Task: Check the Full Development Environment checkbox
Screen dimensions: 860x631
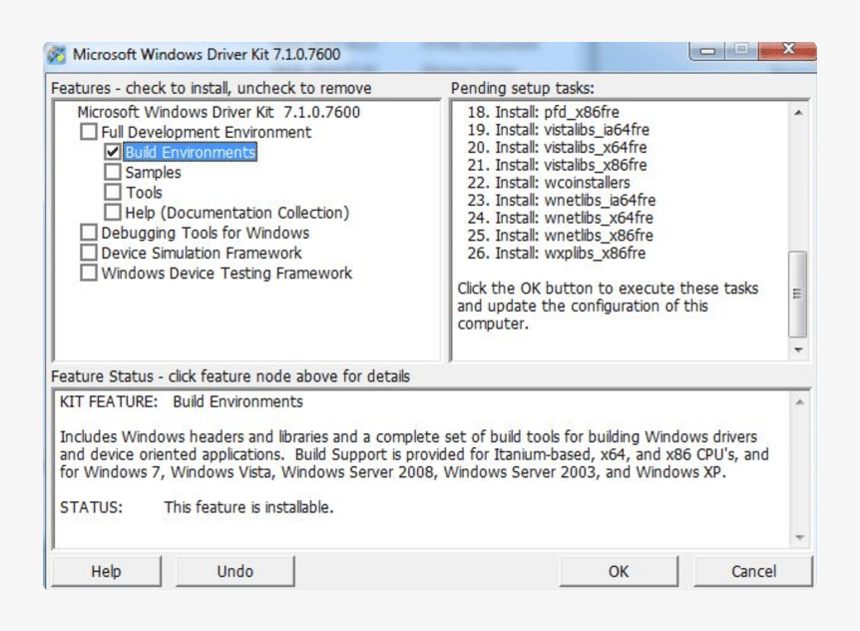Action: [x=88, y=132]
